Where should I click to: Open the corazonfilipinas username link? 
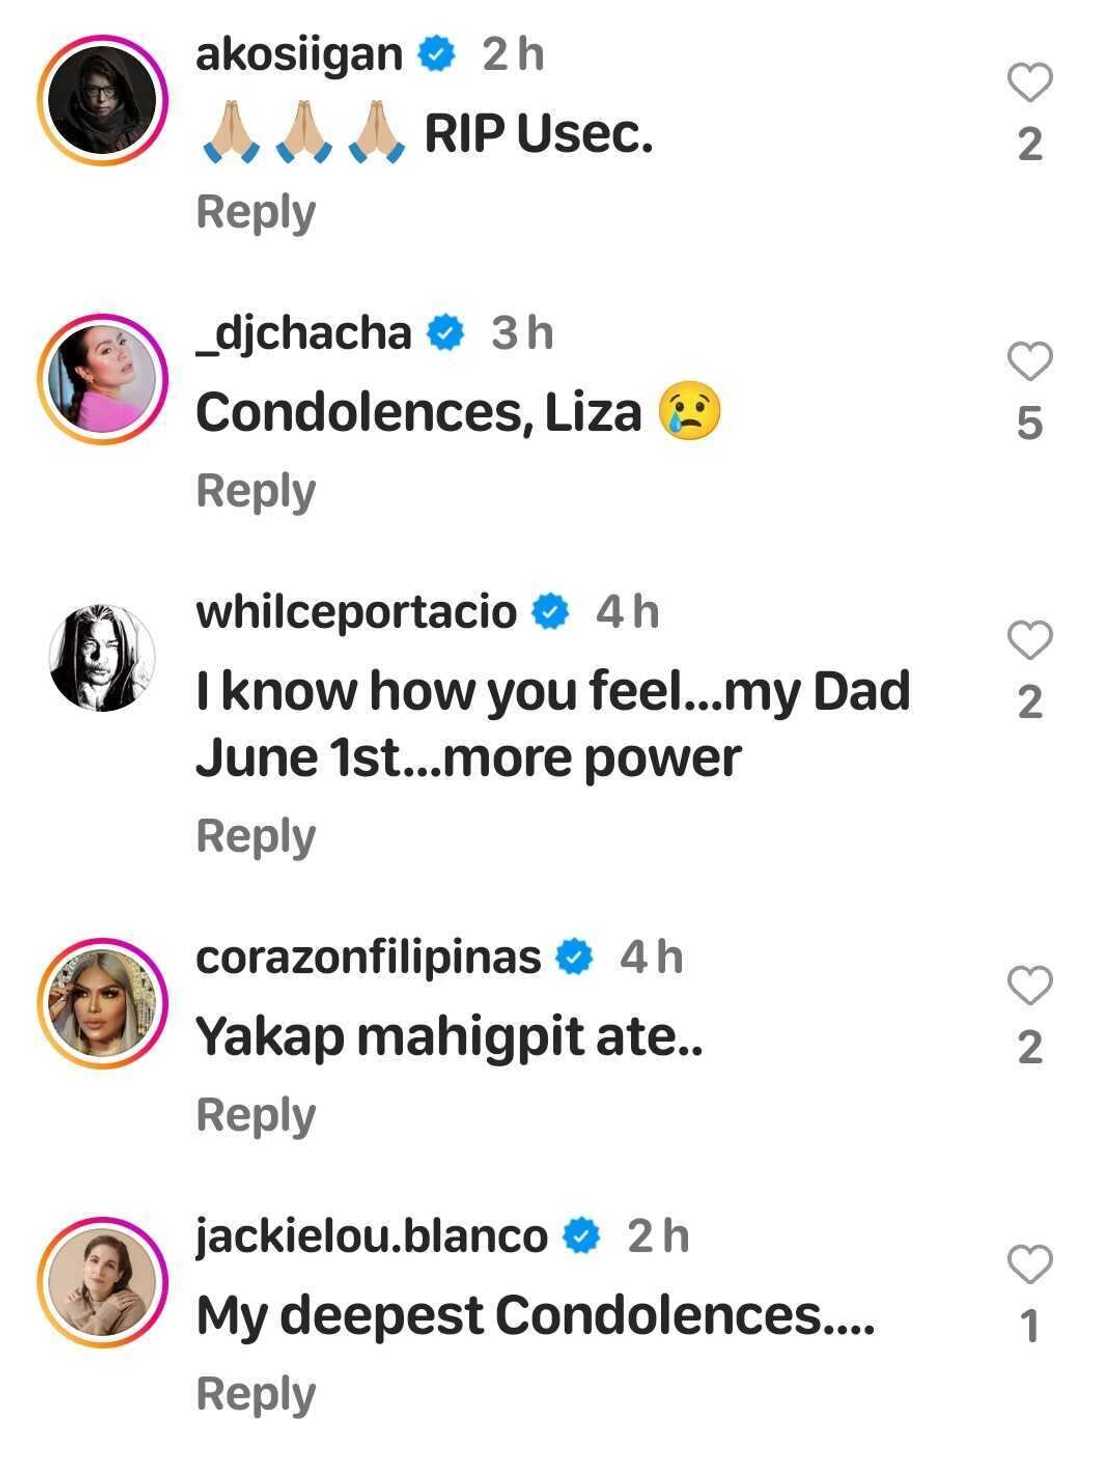[x=368, y=957]
